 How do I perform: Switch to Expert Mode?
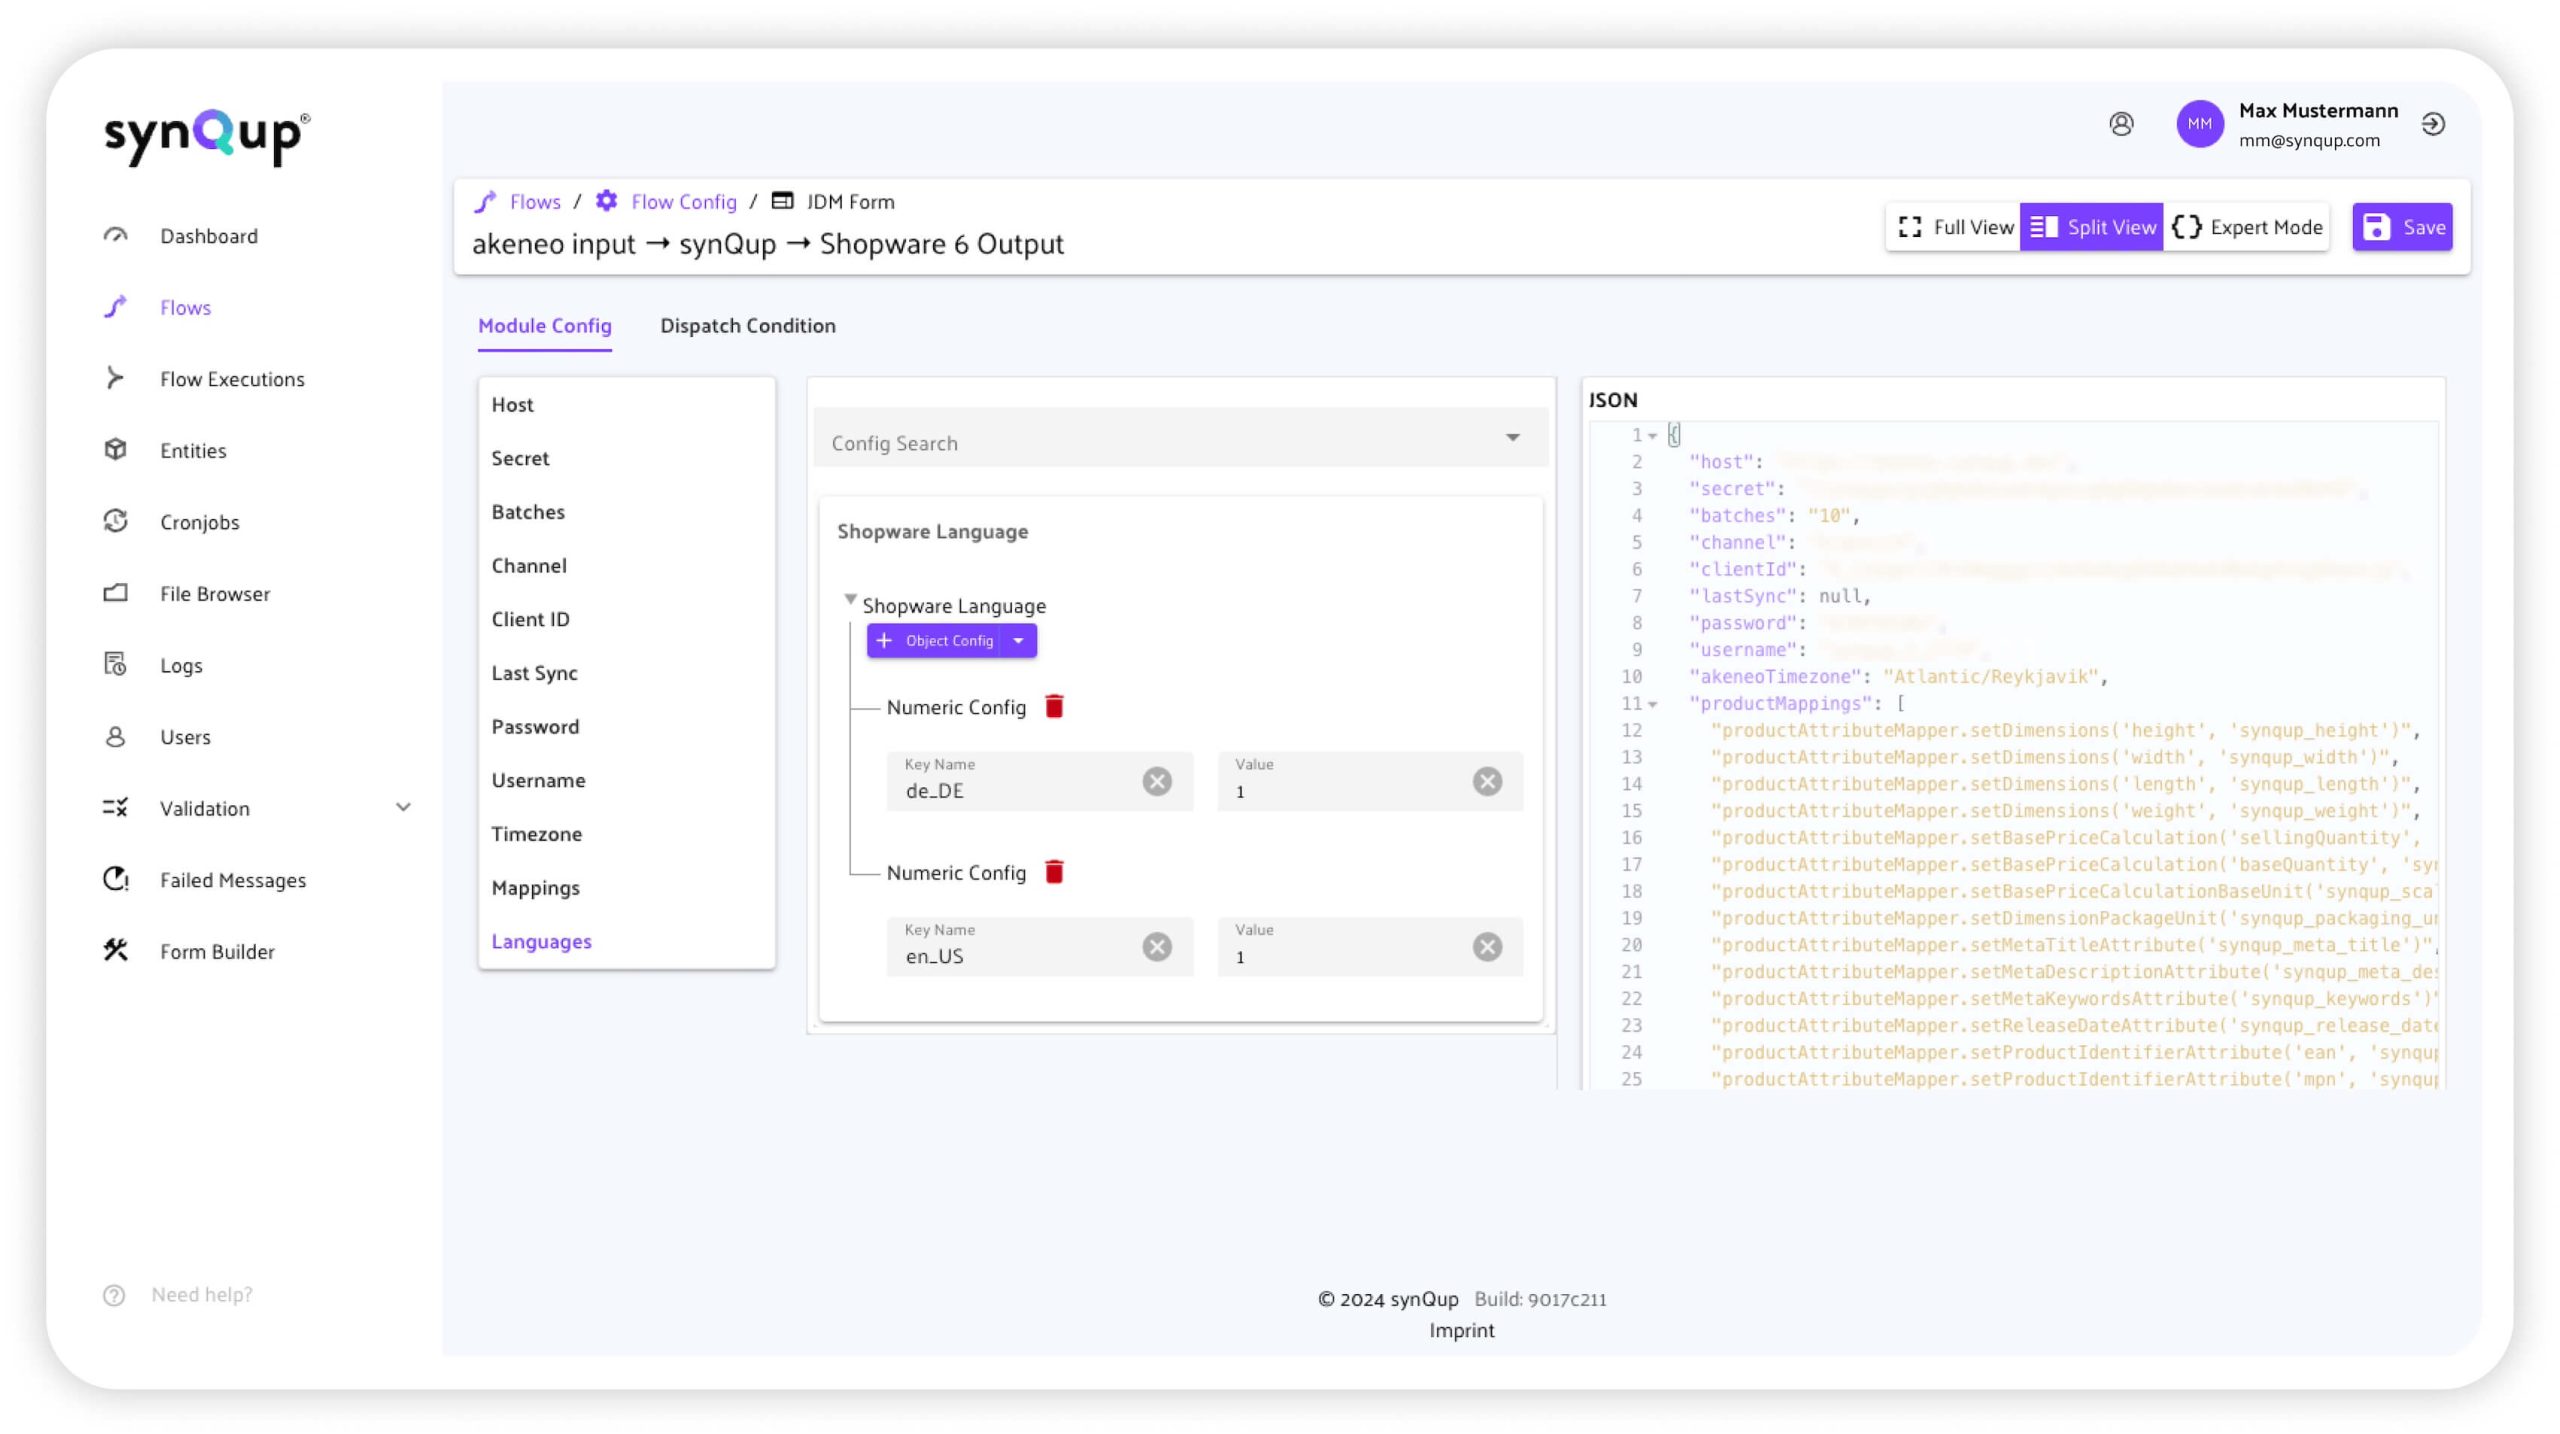click(2246, 227)
